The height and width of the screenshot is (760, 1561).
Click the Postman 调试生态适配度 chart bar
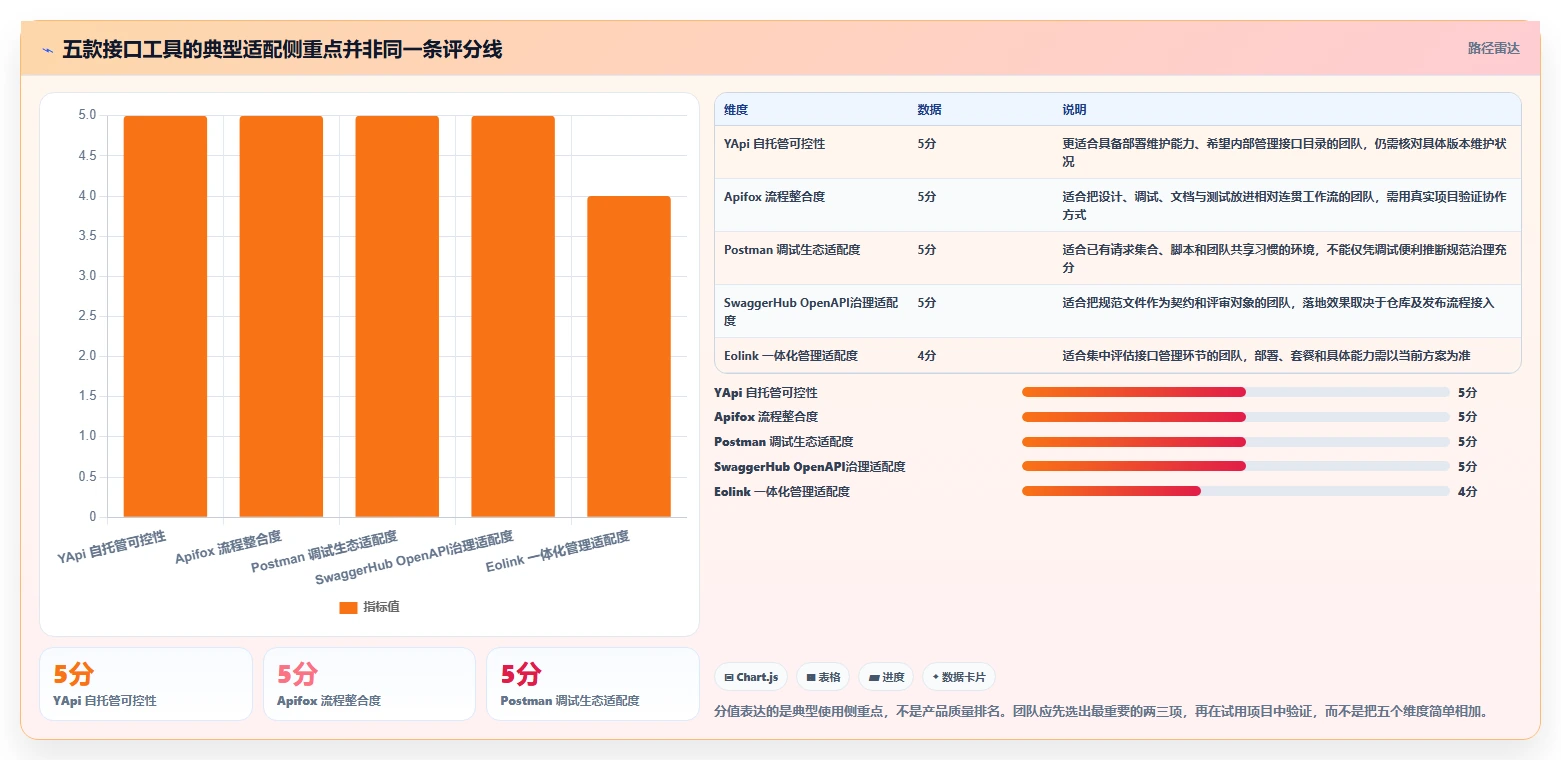(397, 316)
